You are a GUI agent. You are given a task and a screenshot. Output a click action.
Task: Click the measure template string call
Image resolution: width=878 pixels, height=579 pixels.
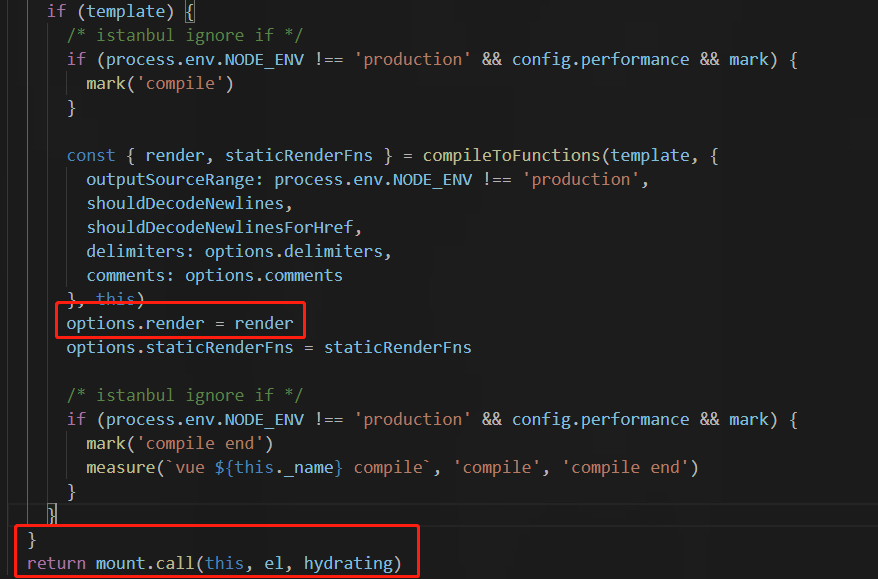[x=392, y=468]
